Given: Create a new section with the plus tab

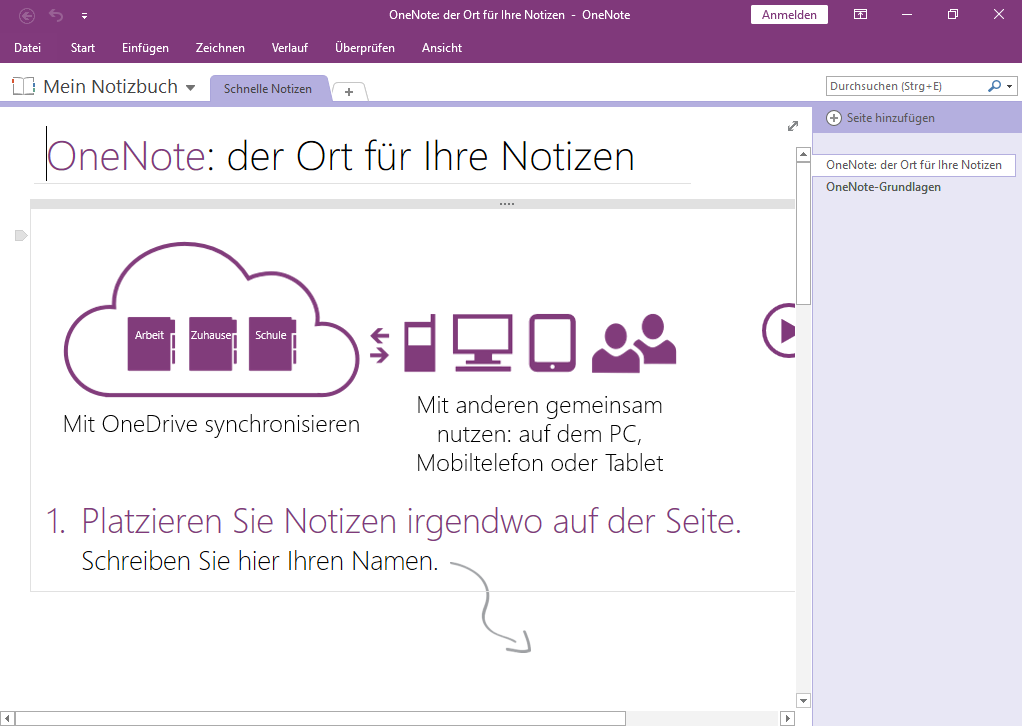Looking at the screenshot, I should pos(349,91).
